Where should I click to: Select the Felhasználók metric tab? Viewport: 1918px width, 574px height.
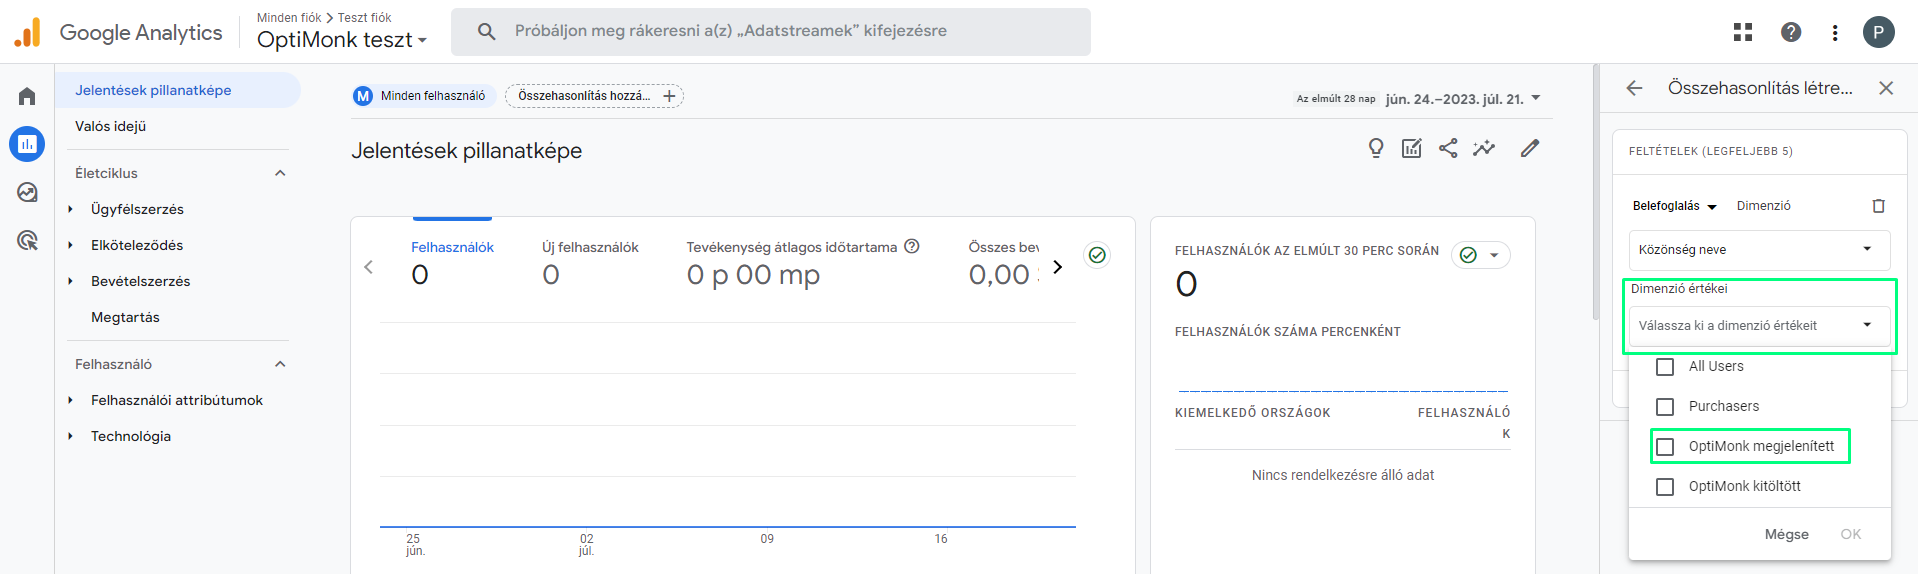[452, 262]
